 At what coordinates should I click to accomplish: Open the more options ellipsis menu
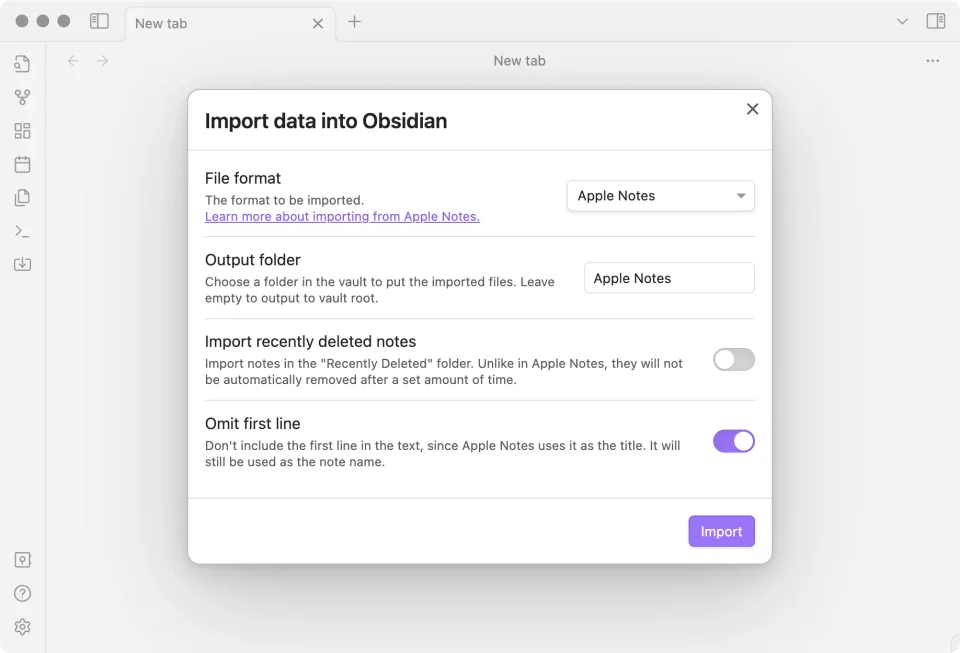click(x=932, y=61)
